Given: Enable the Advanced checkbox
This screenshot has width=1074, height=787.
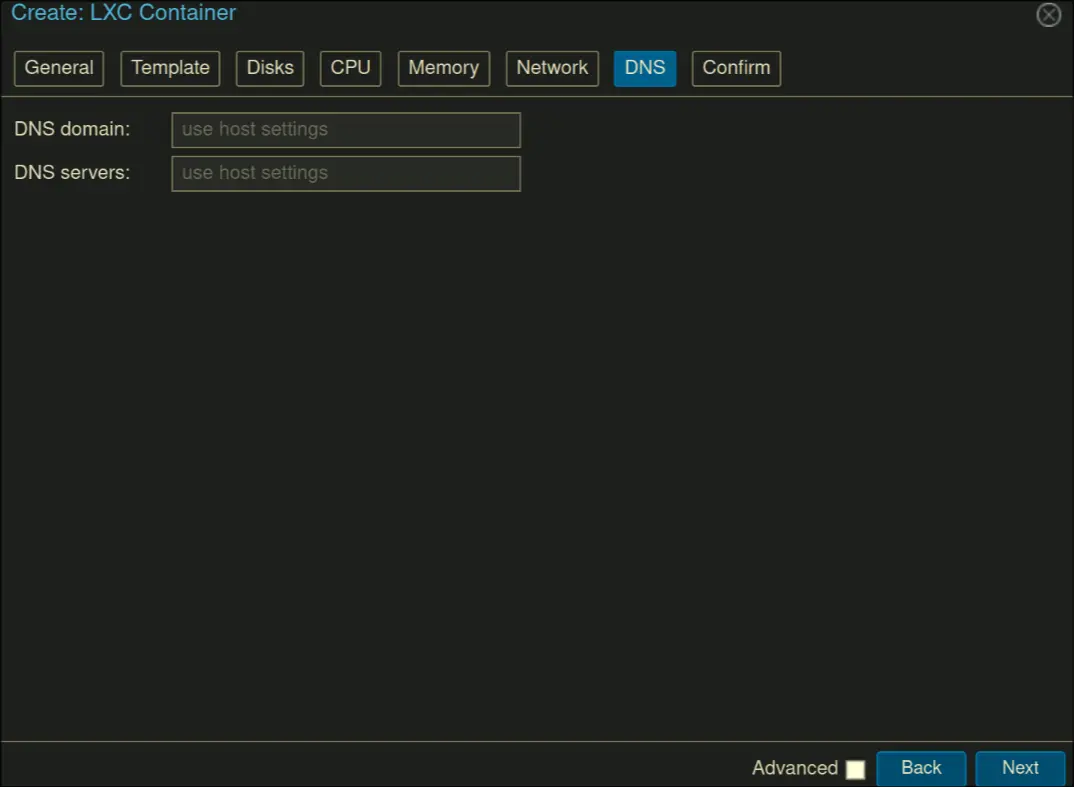Looking at the screenshot, I should 855,769.
